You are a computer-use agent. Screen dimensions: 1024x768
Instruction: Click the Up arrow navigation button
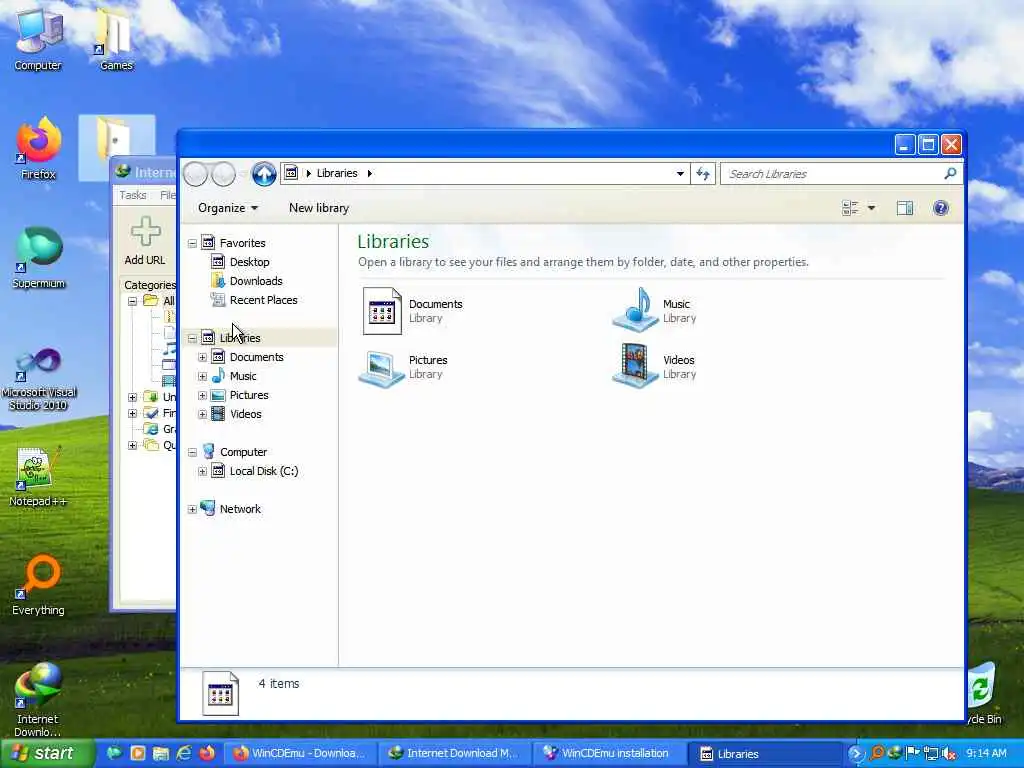[x=264, y=174]
